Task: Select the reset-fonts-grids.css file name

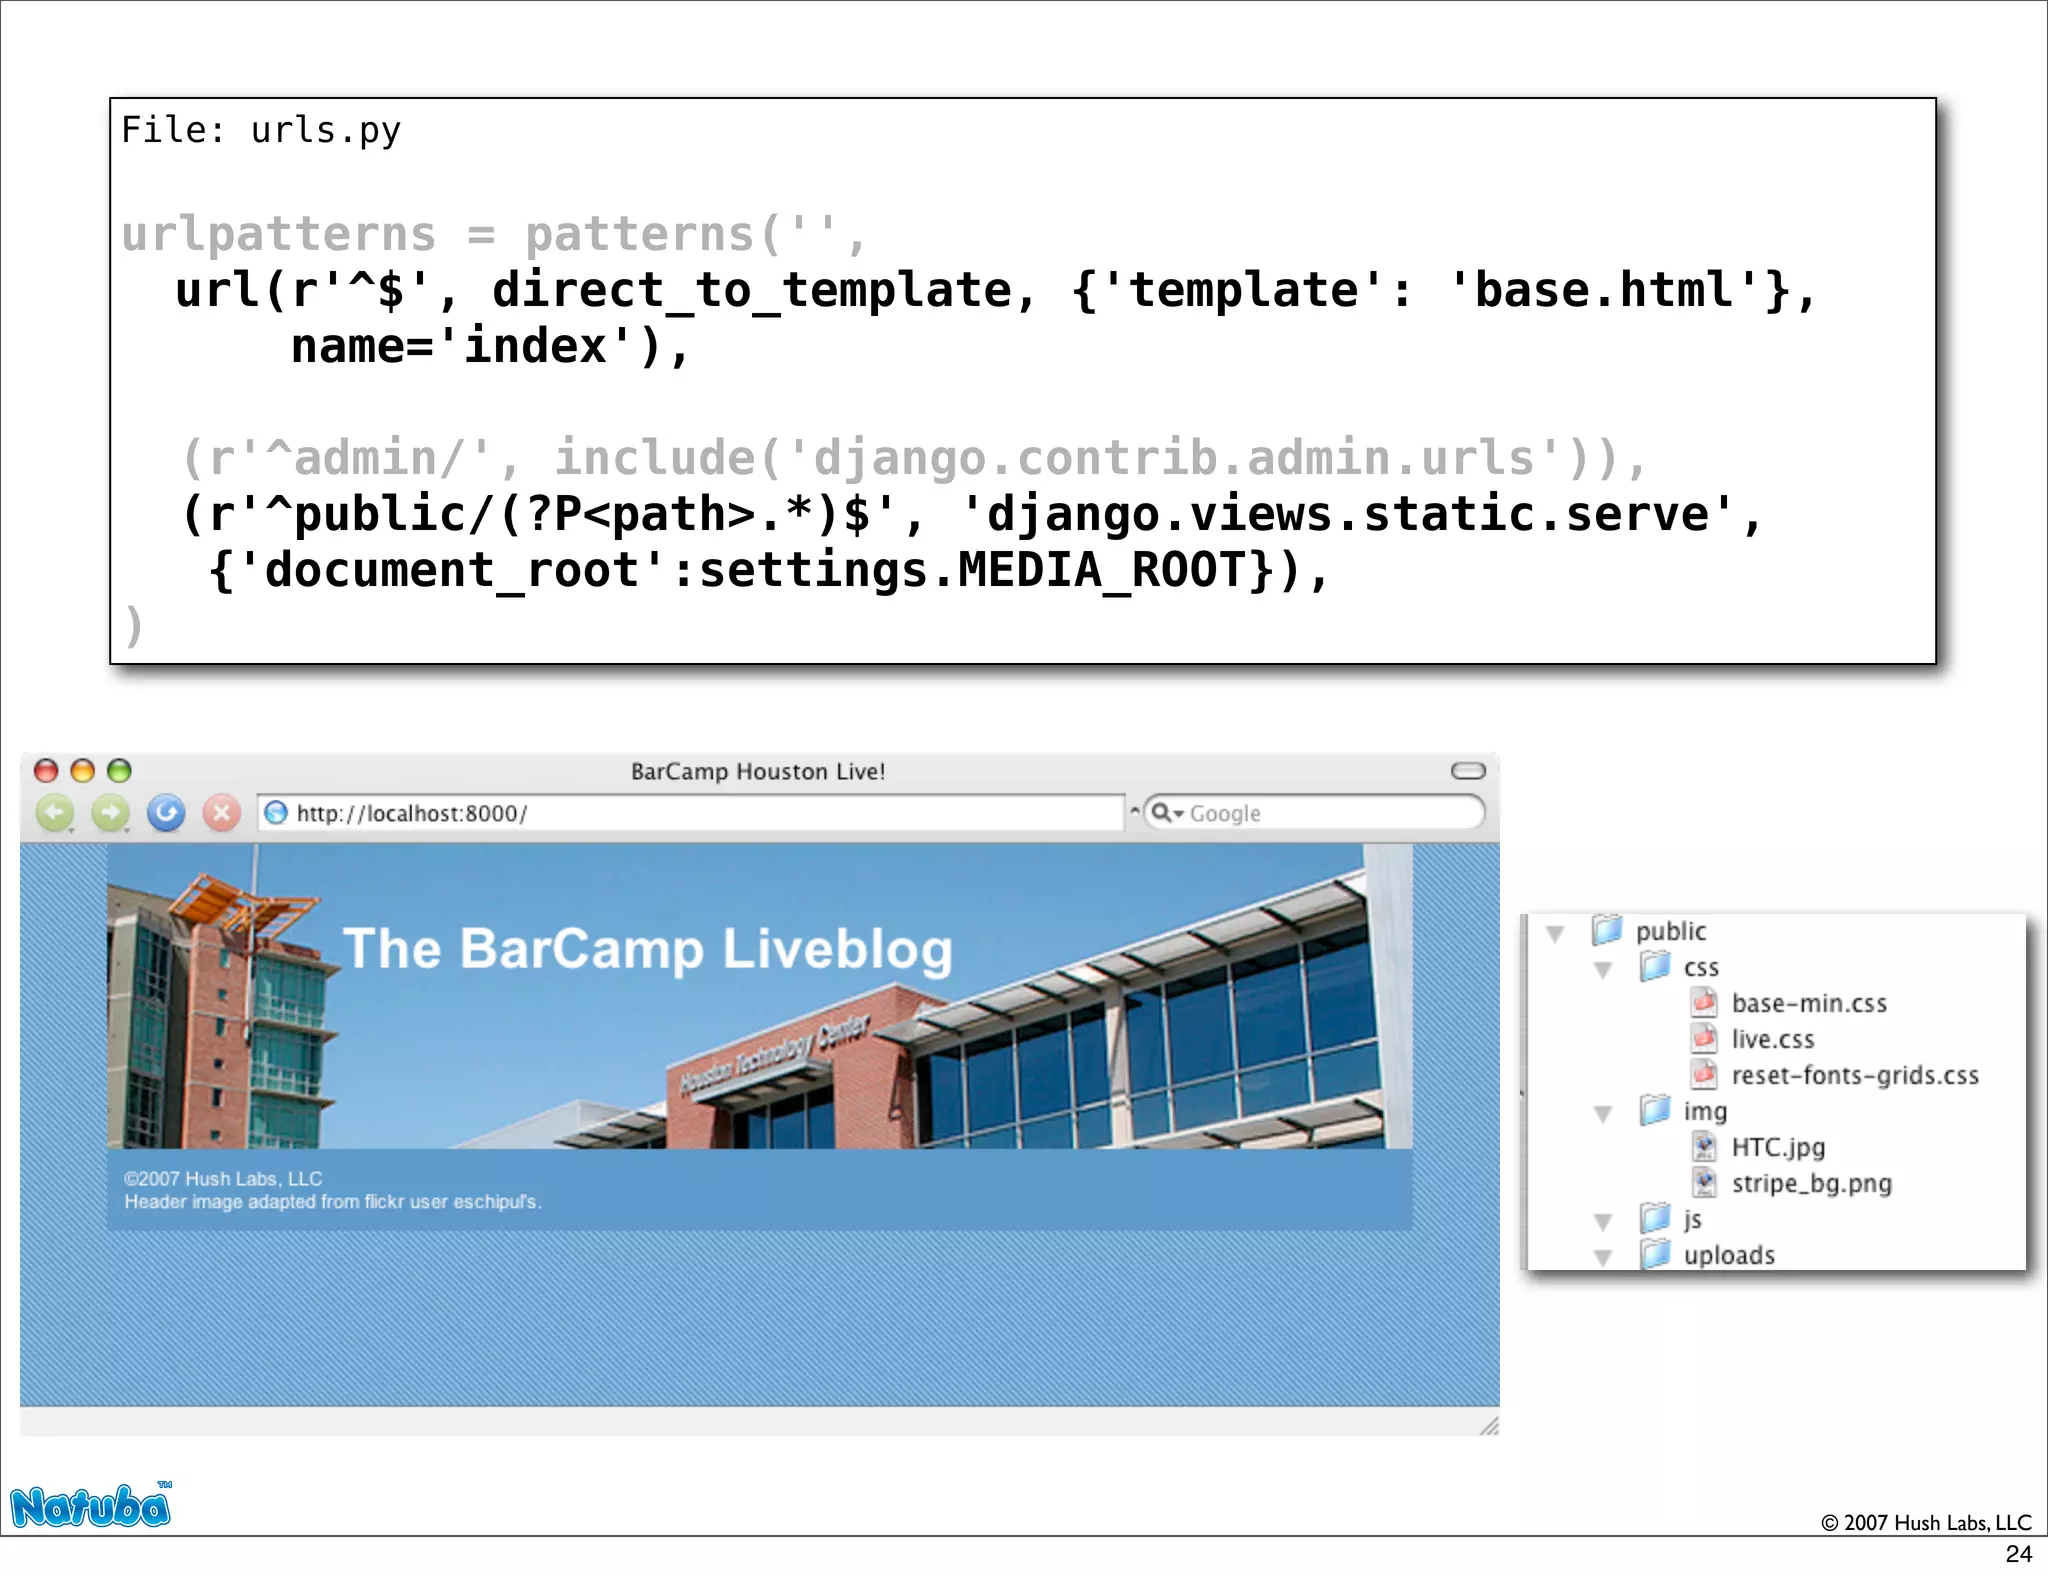Action: 1855,1075
